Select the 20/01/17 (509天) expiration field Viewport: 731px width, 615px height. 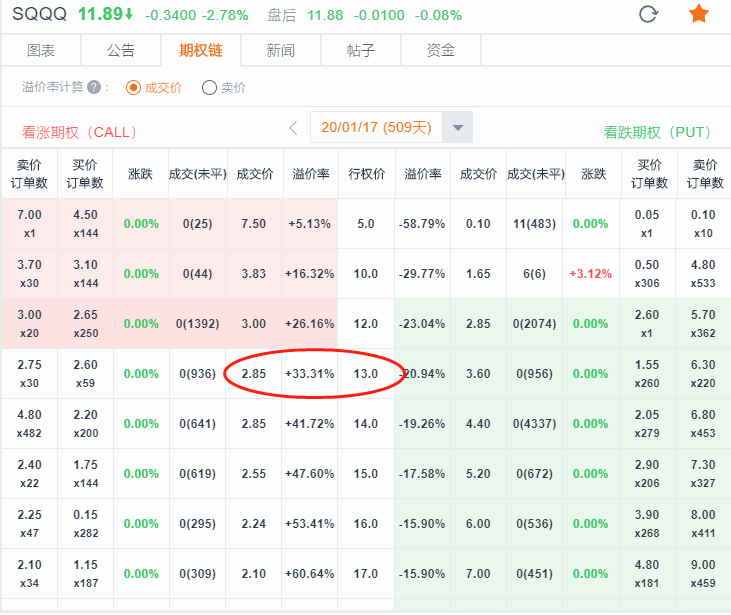coord(376,127)
